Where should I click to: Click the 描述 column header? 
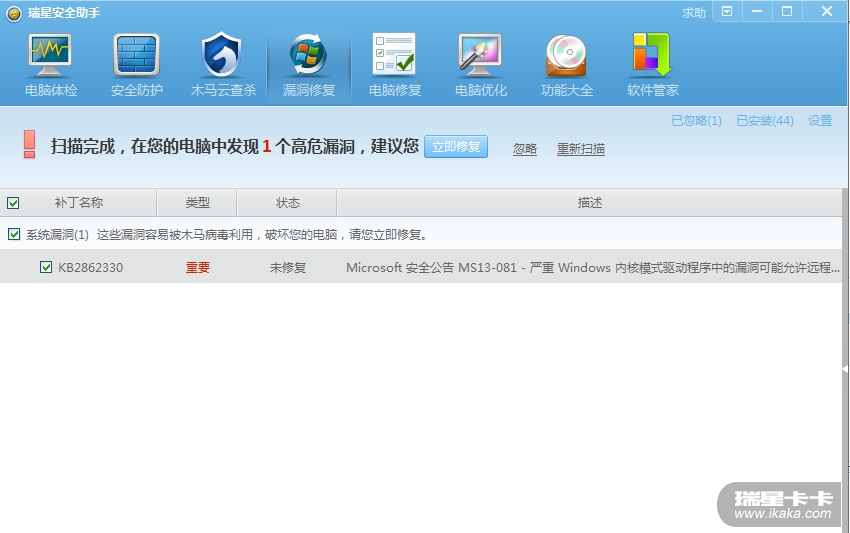[x=590, y=203]
